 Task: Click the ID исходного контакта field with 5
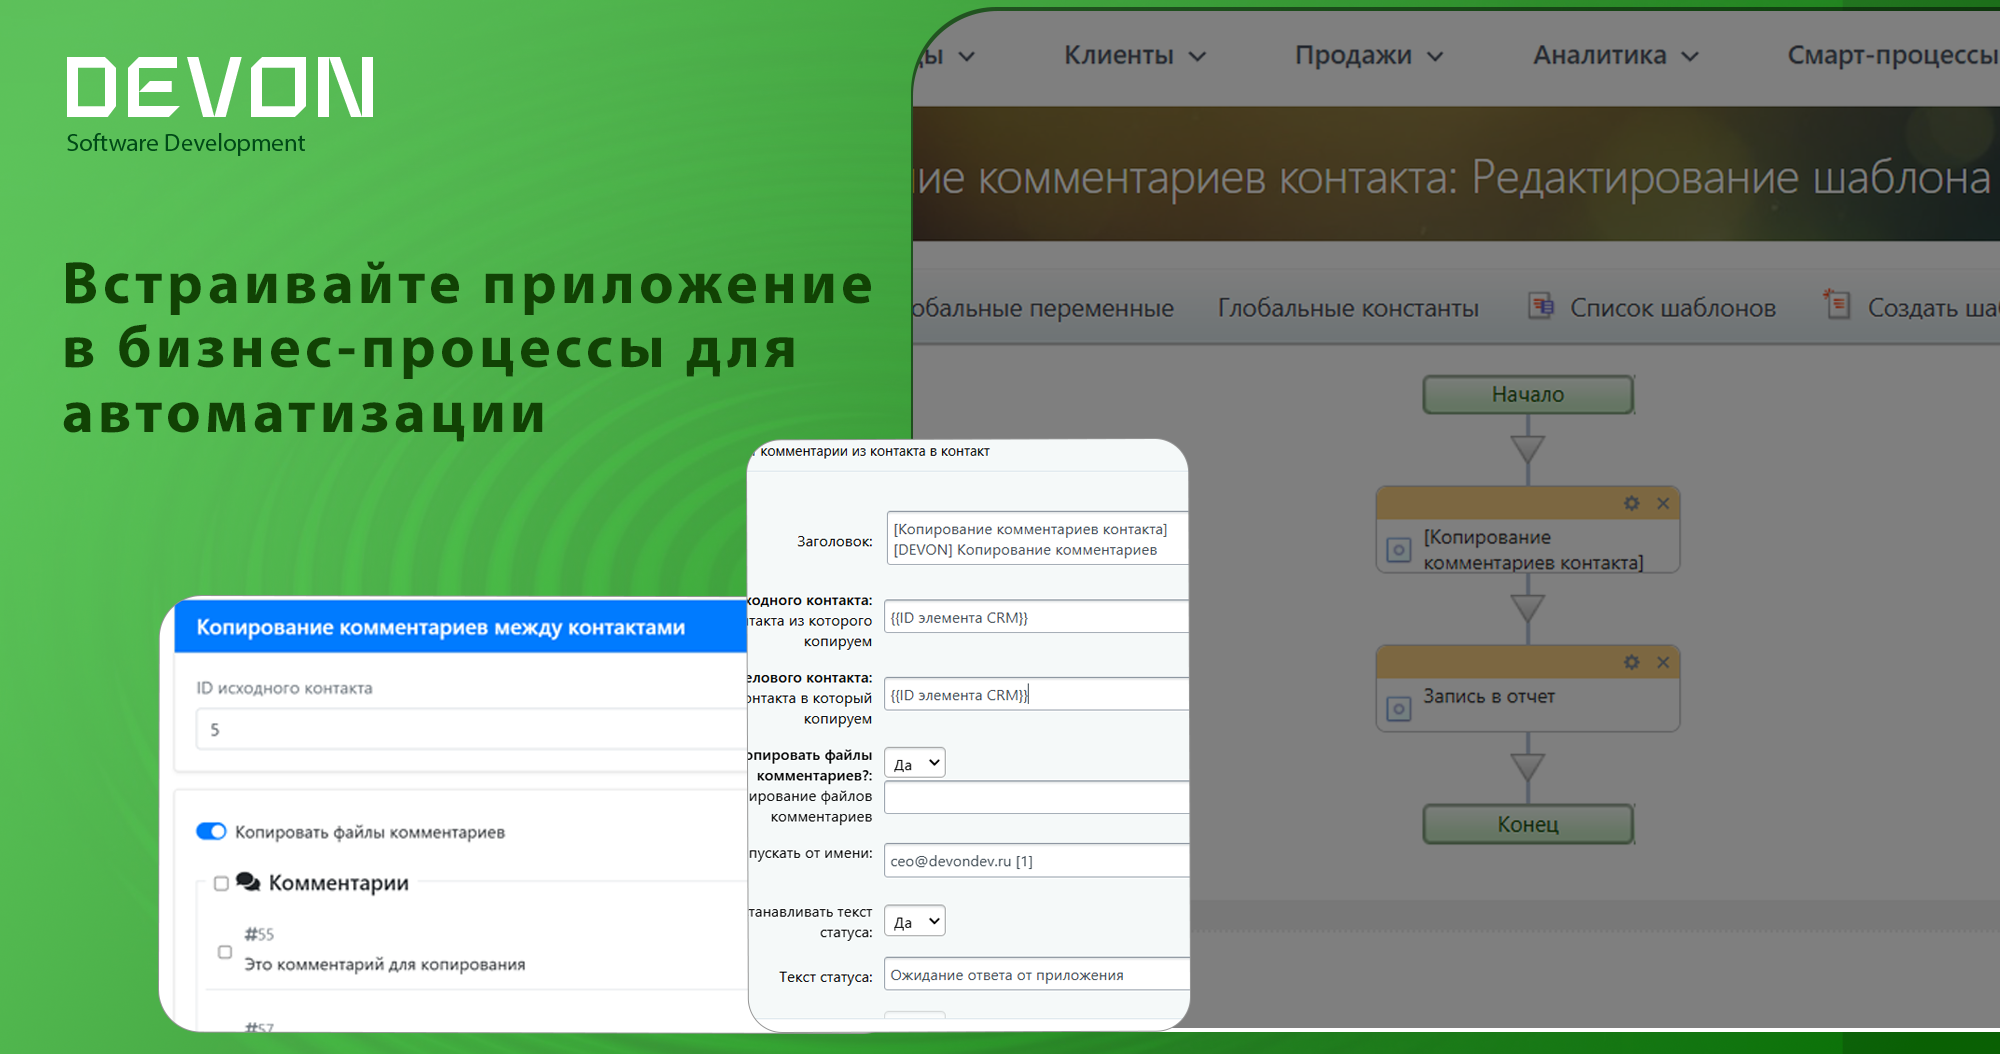[472, 729]
